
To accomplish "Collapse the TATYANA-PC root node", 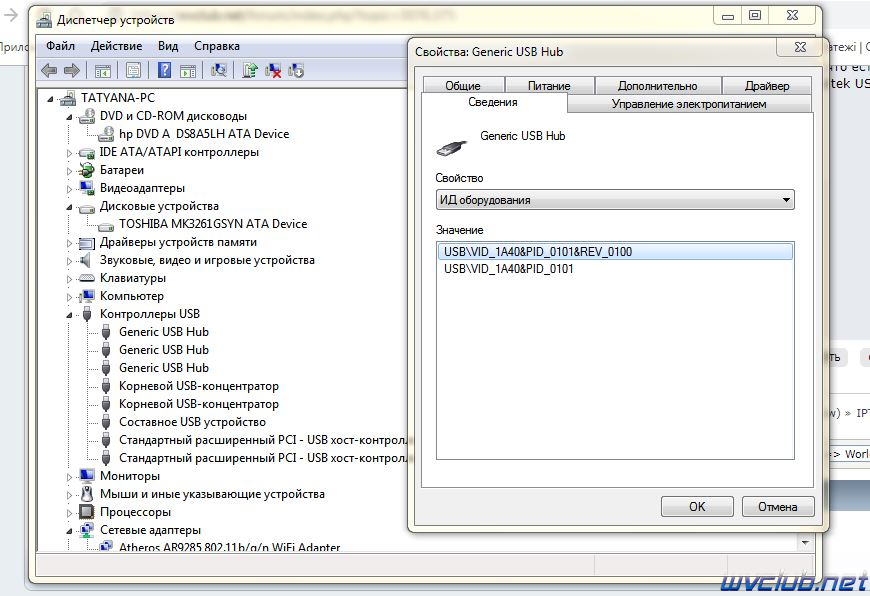I will pyautogui.click(x=50, y=99).
